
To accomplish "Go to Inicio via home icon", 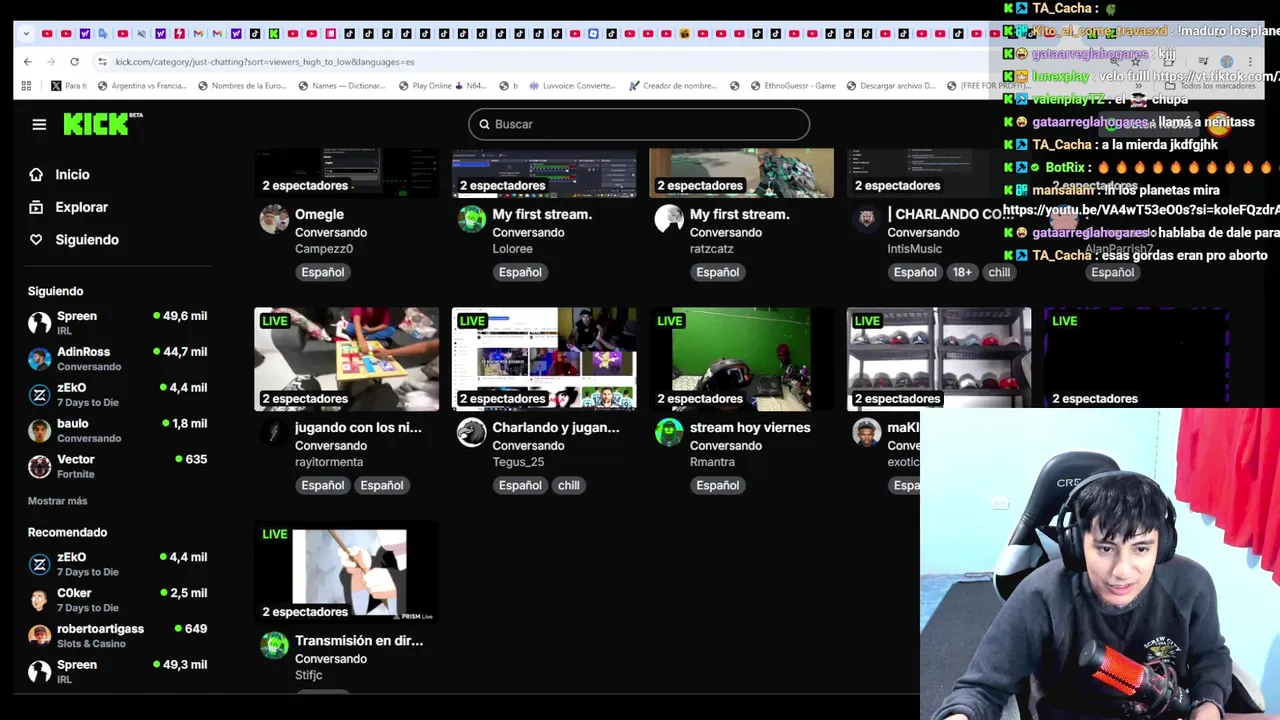I will [x=36, y=174].
